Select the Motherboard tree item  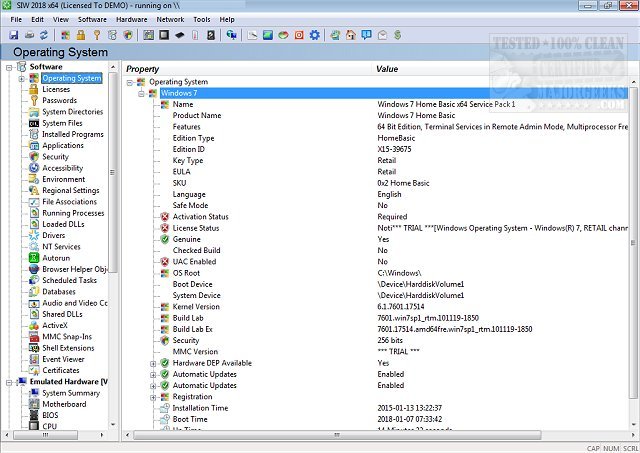pos(63,404)
